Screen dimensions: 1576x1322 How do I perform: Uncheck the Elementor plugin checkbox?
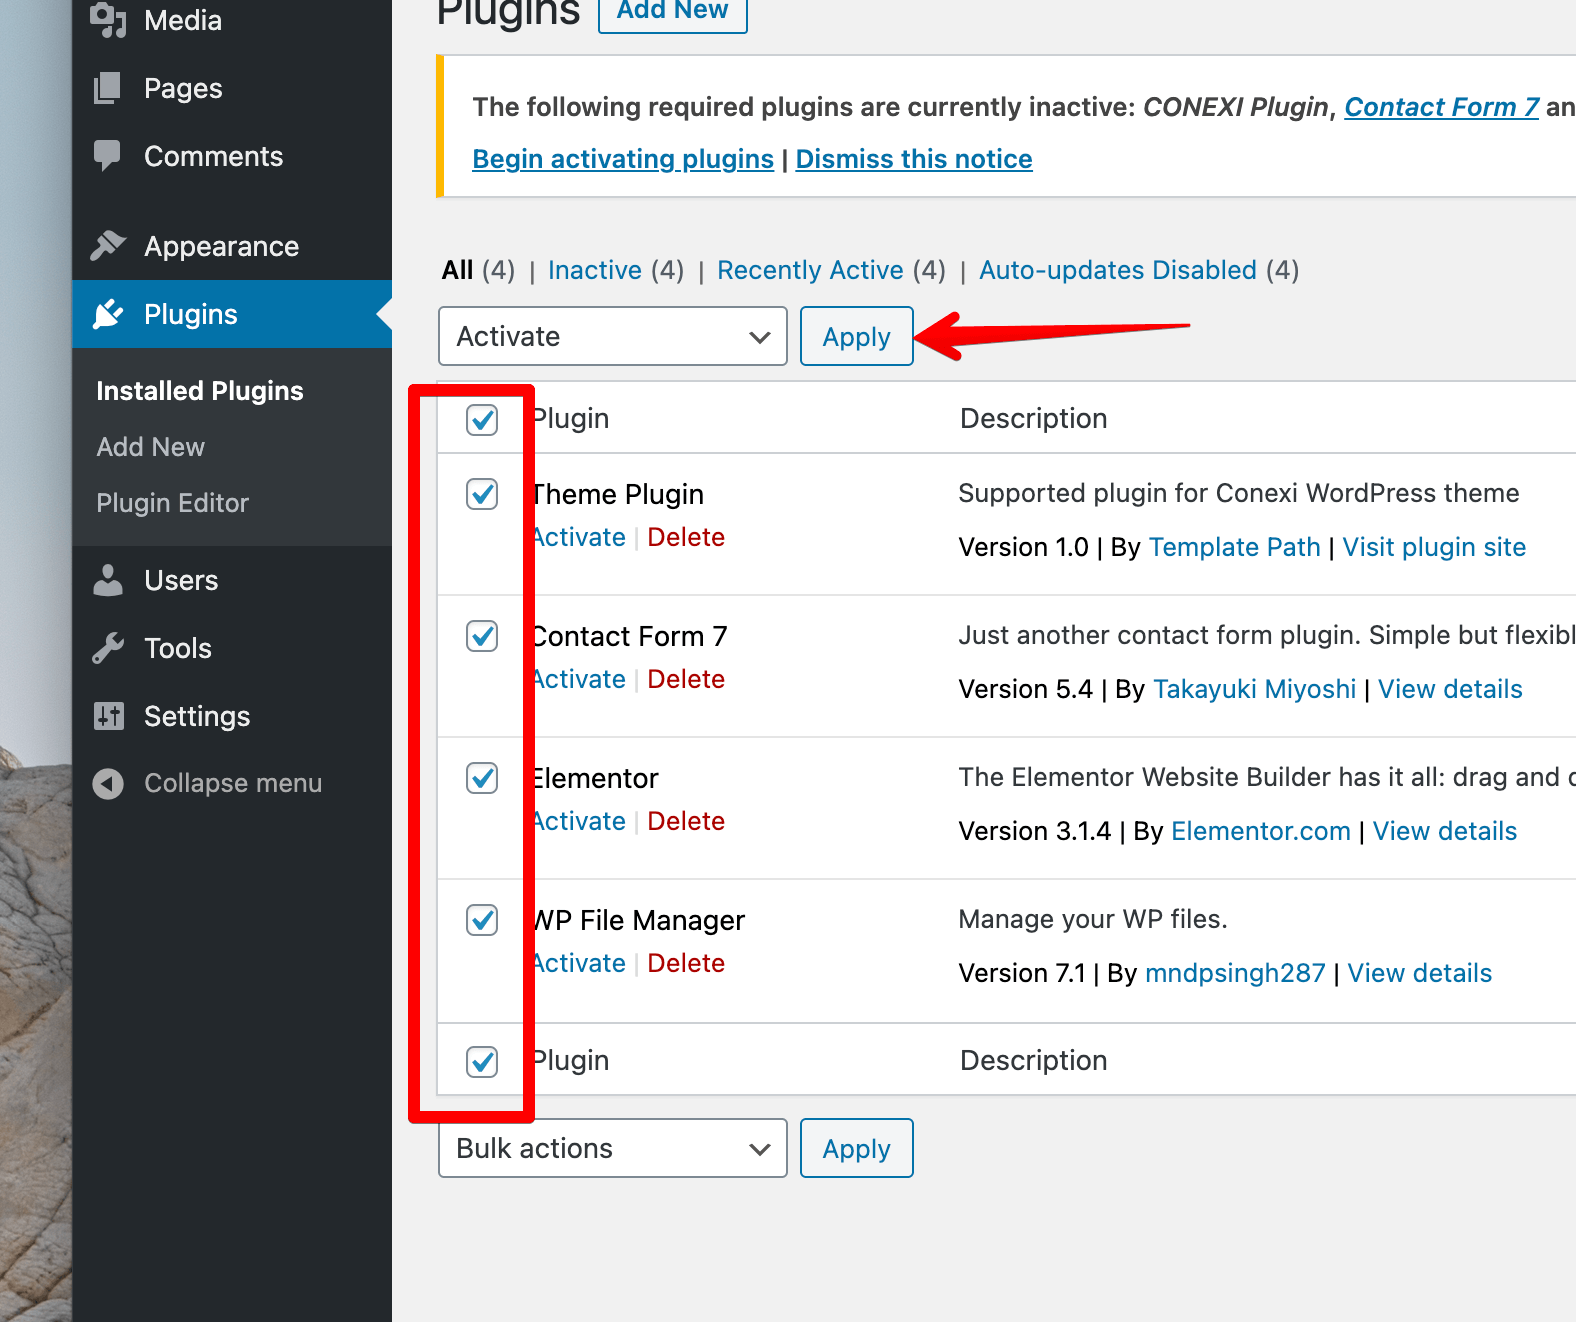[482, 778]
